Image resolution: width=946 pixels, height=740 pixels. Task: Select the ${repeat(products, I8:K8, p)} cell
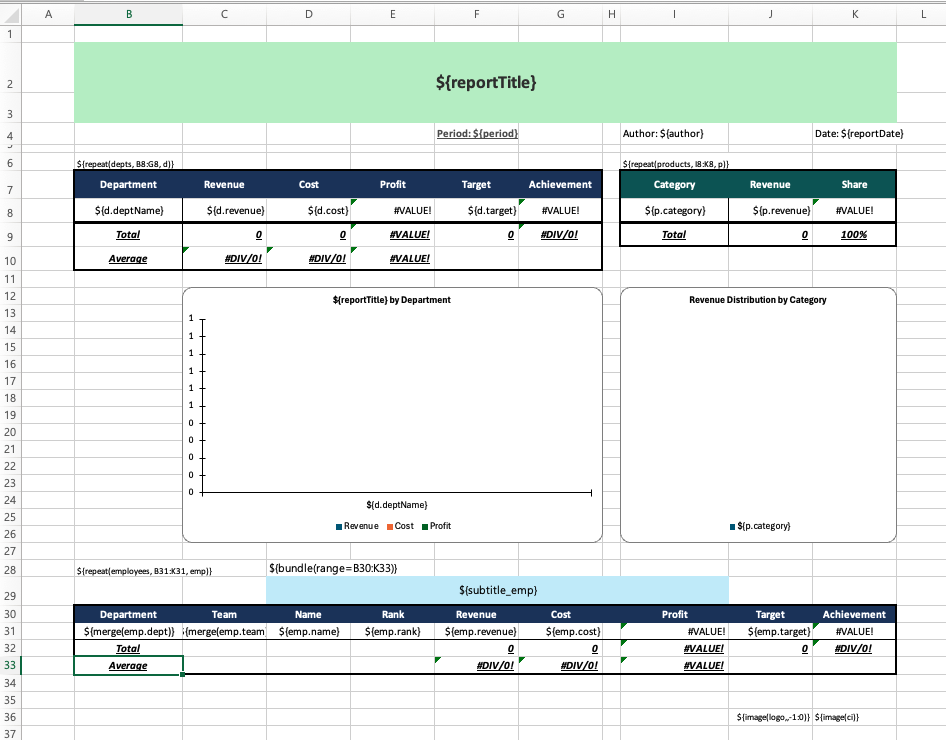pos(674,163)
